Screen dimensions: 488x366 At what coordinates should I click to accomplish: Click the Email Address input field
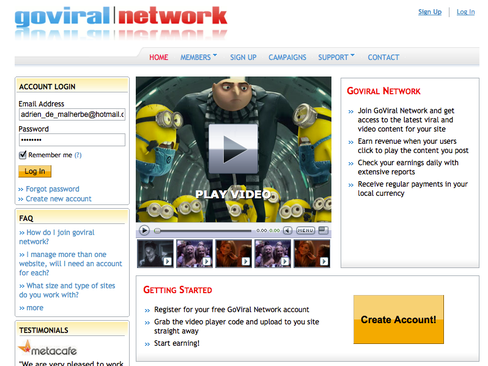click(72, 114)
